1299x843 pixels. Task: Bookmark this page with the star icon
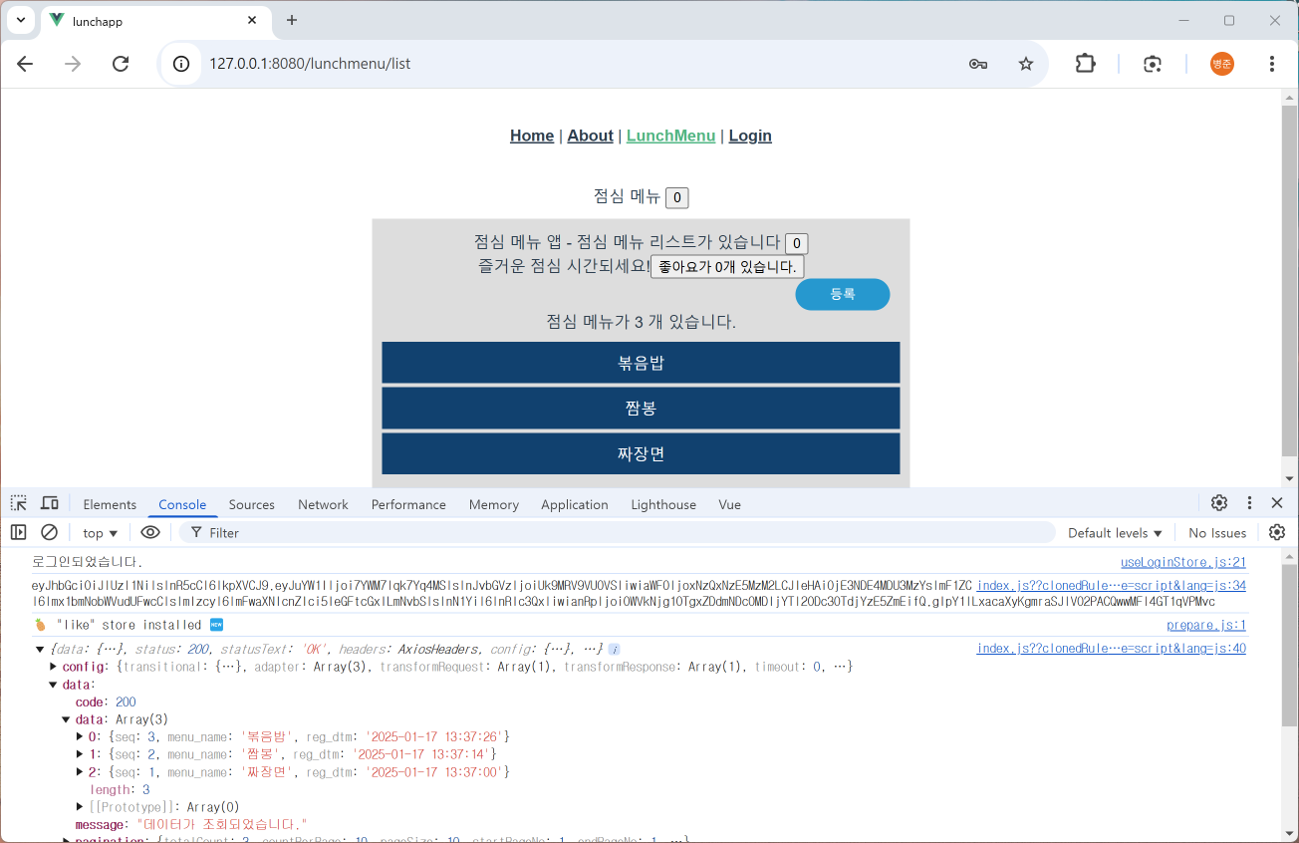point(1026,64)
